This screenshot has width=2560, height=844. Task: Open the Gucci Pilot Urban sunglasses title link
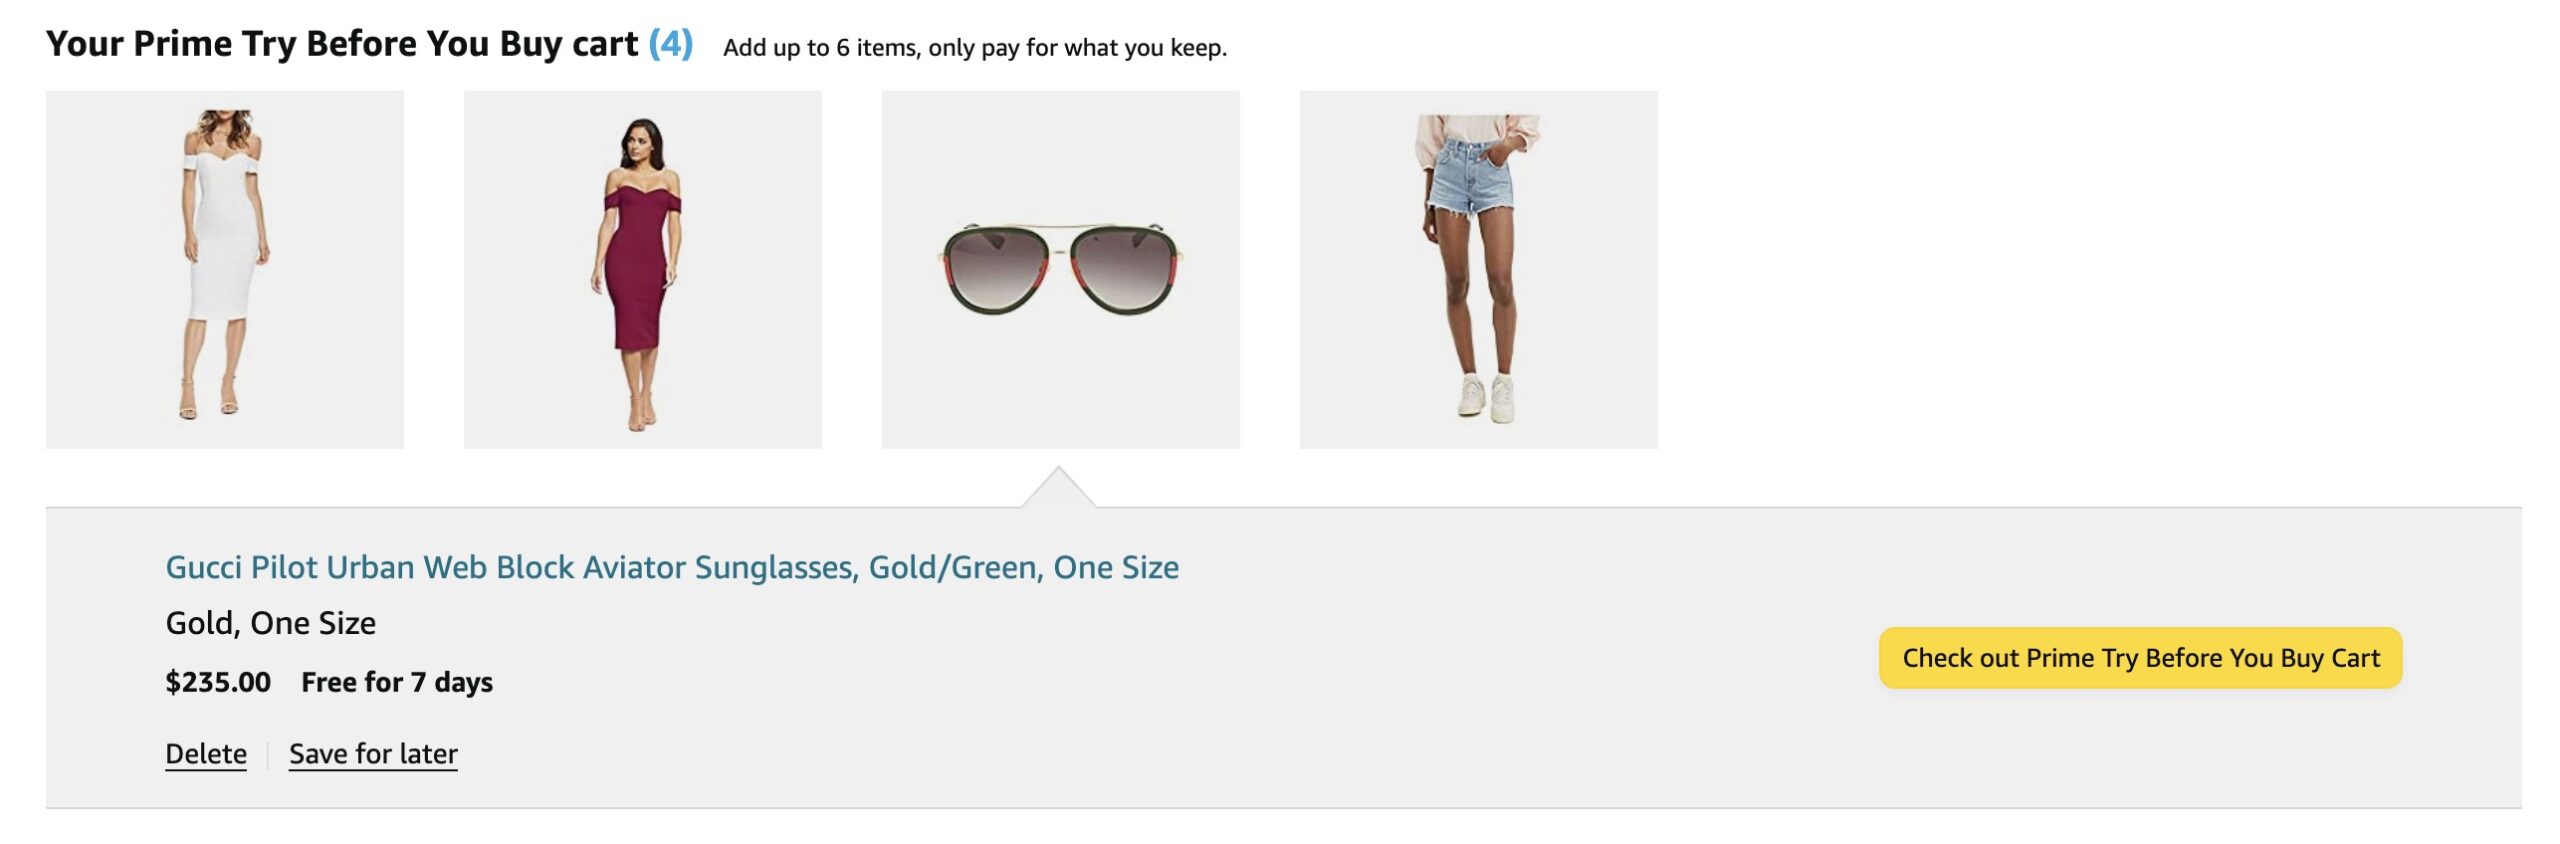pos(672,567)
